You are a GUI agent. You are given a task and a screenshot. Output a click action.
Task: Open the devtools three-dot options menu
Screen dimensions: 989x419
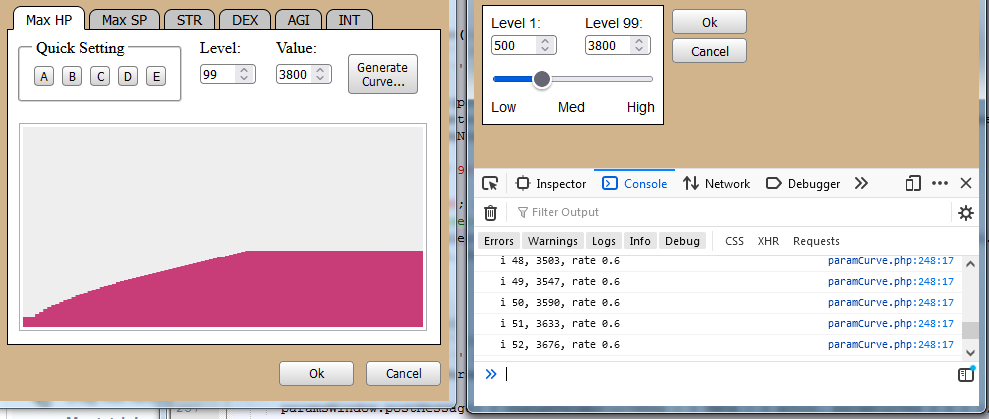(x=940, y=183)
